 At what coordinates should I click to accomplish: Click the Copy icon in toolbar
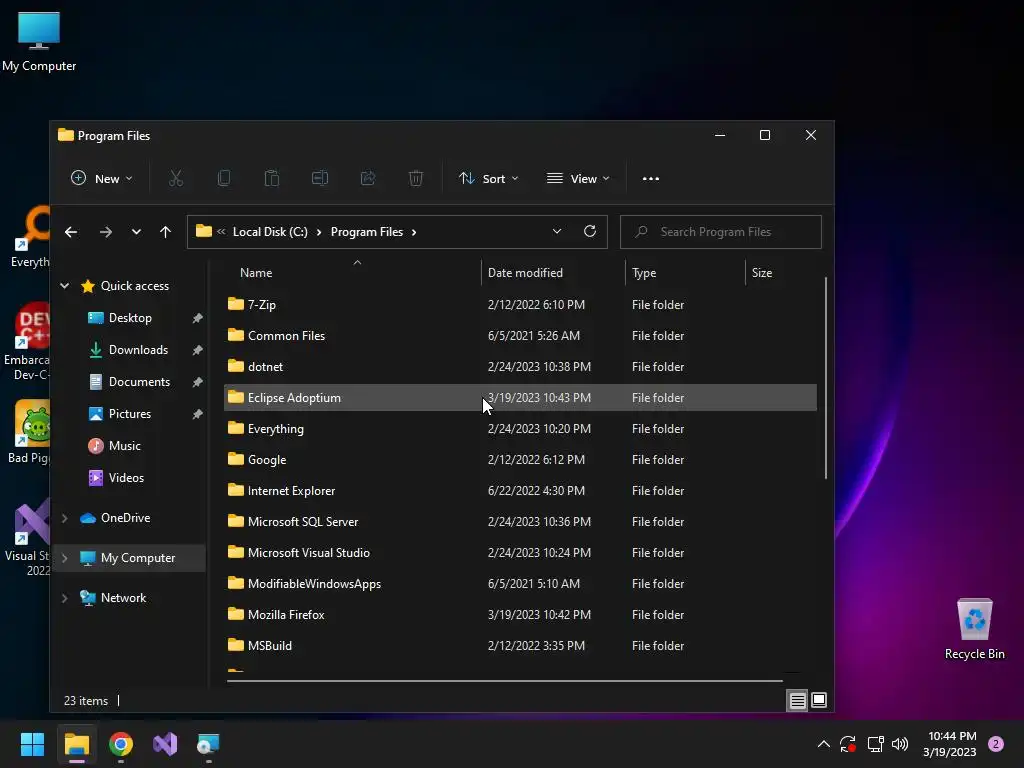[224, 178]
